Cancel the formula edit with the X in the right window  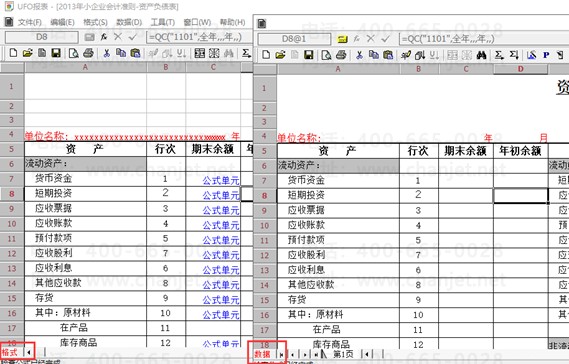(x=371, y=38)
